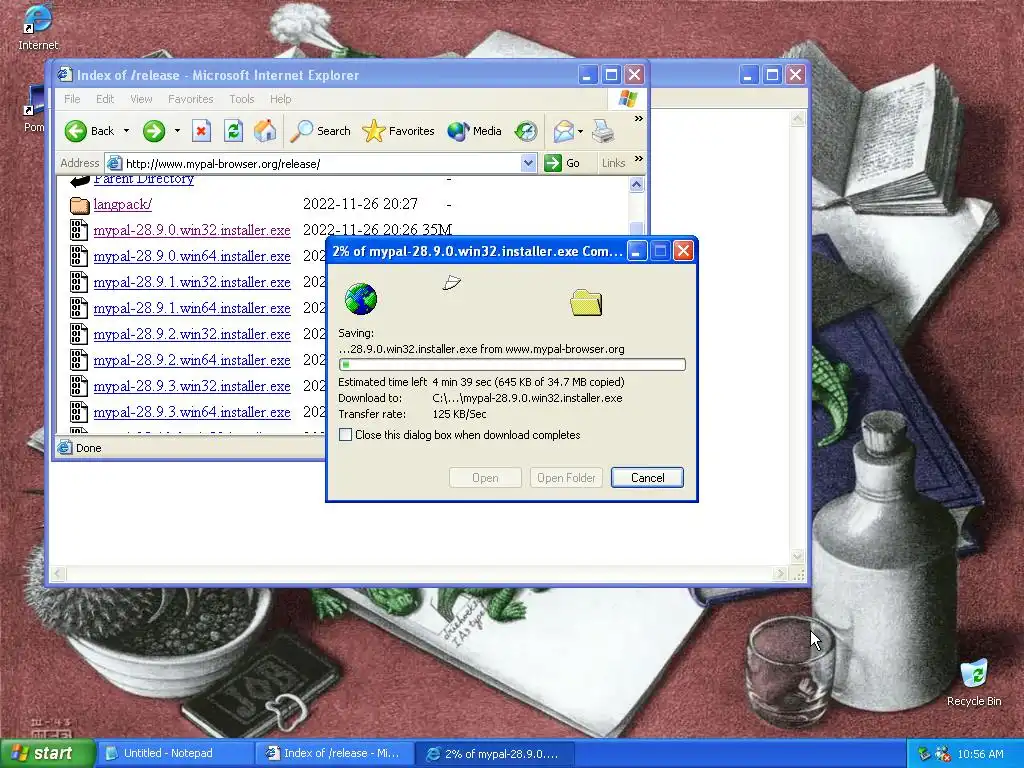Open the Mail button dropdown arrow
Image resolution: width=1024 pixels, height=768 pixels.
tap(580, 131)
